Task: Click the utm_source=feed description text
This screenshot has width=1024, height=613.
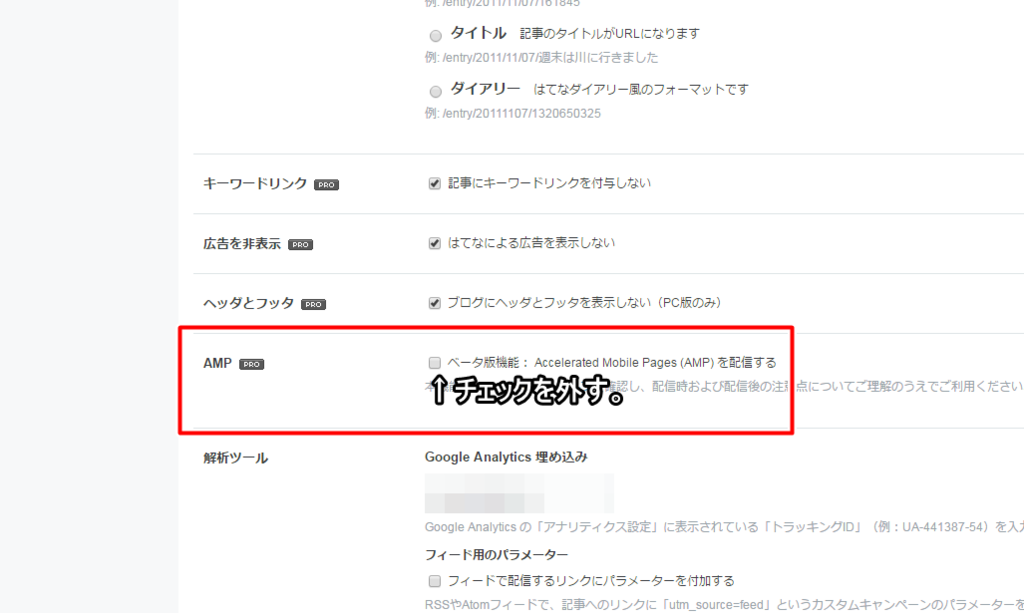Action: 724,605
